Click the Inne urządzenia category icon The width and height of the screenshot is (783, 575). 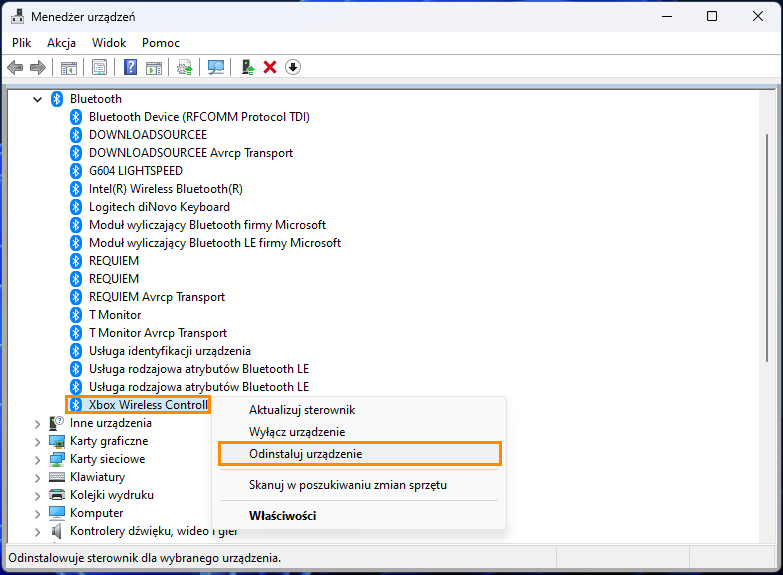tap(57, 423)
